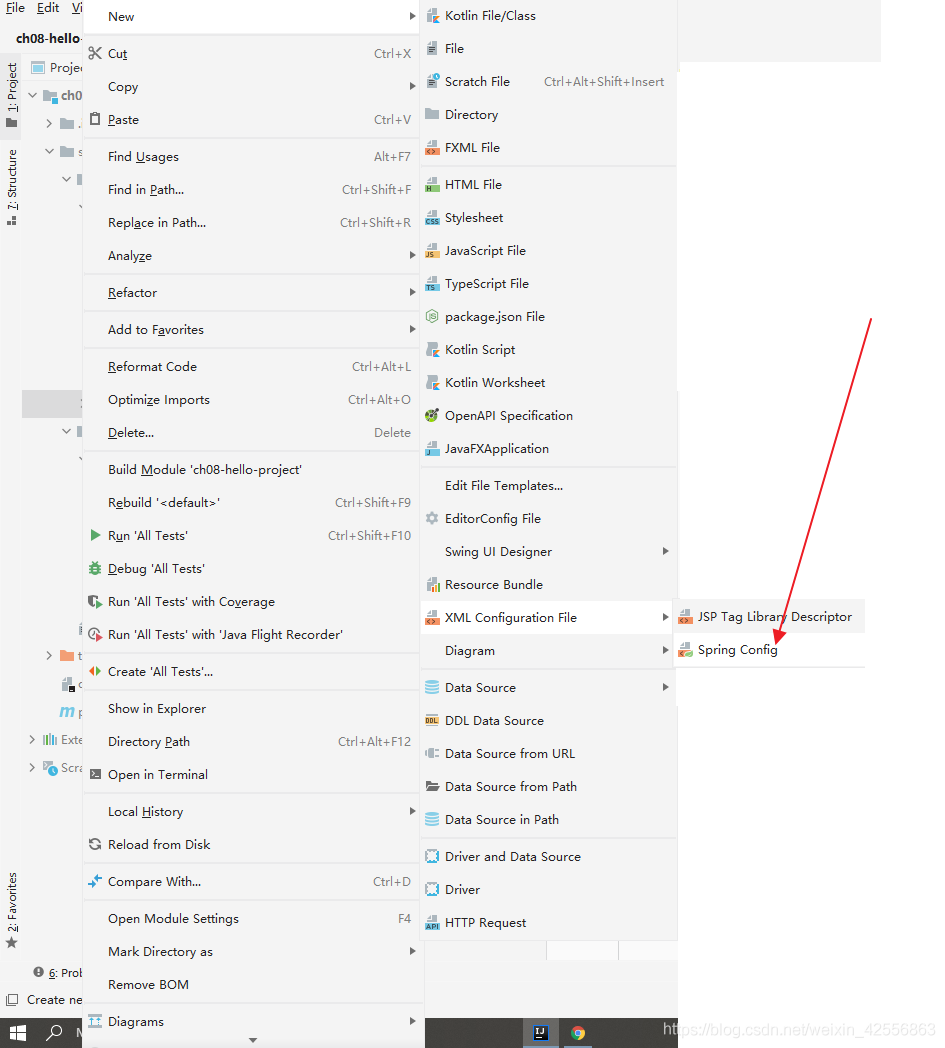Click IntelliJ IDEA icon in Windows taskbar
The height and width of the screenshot is (1048, 945).
pos(541,1033)
